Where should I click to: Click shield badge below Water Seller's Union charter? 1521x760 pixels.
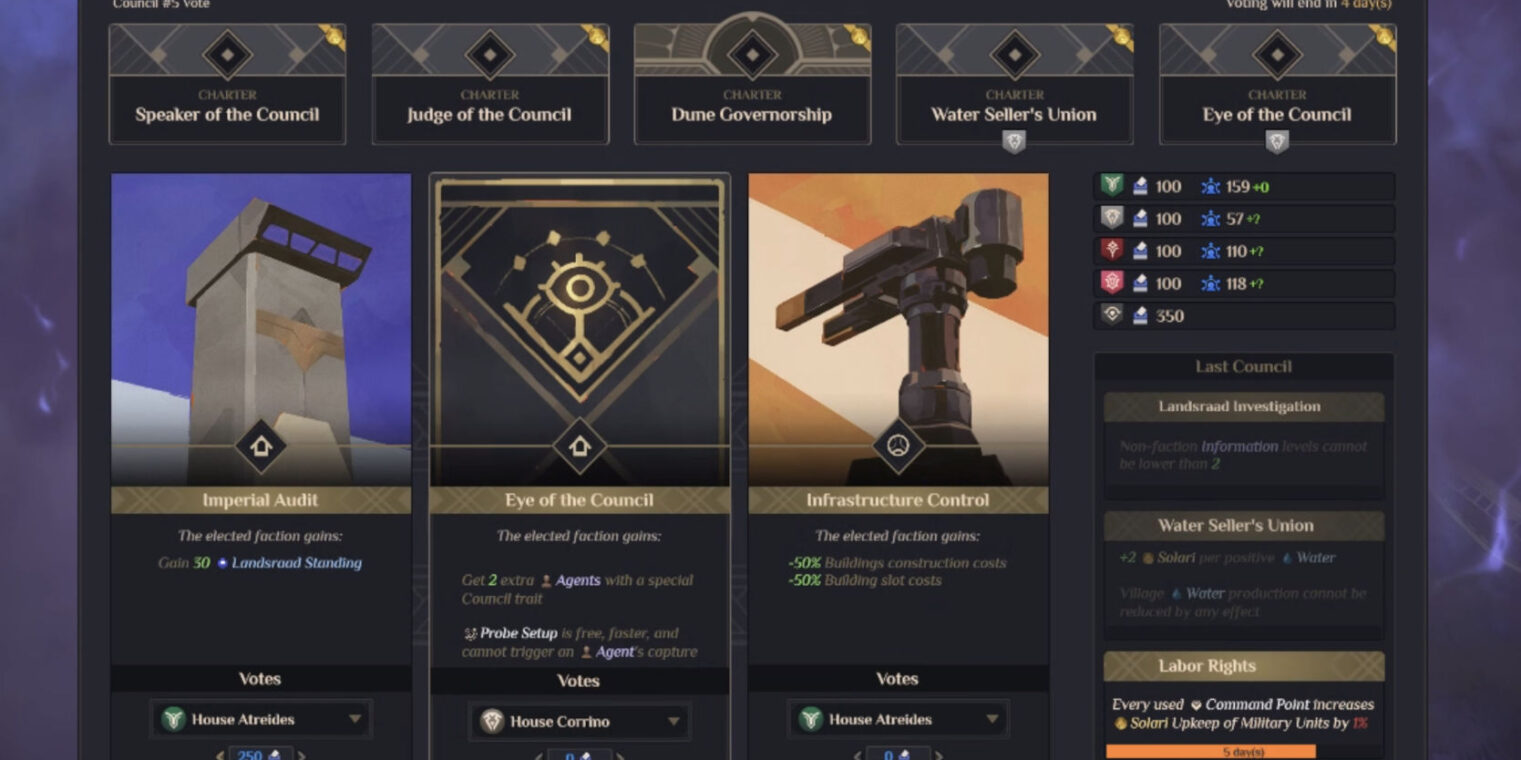point(1014,143)
